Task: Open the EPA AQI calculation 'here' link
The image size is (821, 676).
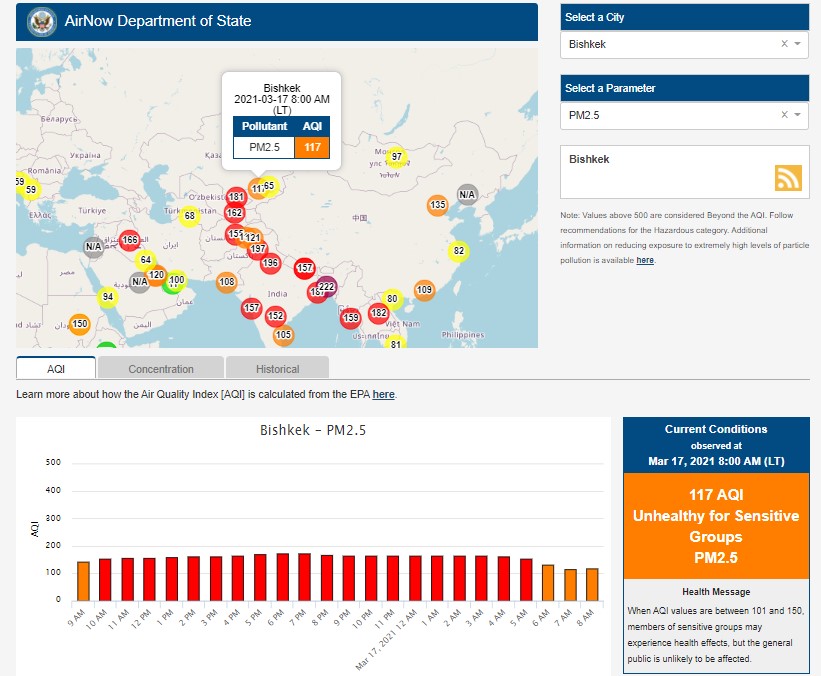Action: pyautogui.click(x=383, y=395)
